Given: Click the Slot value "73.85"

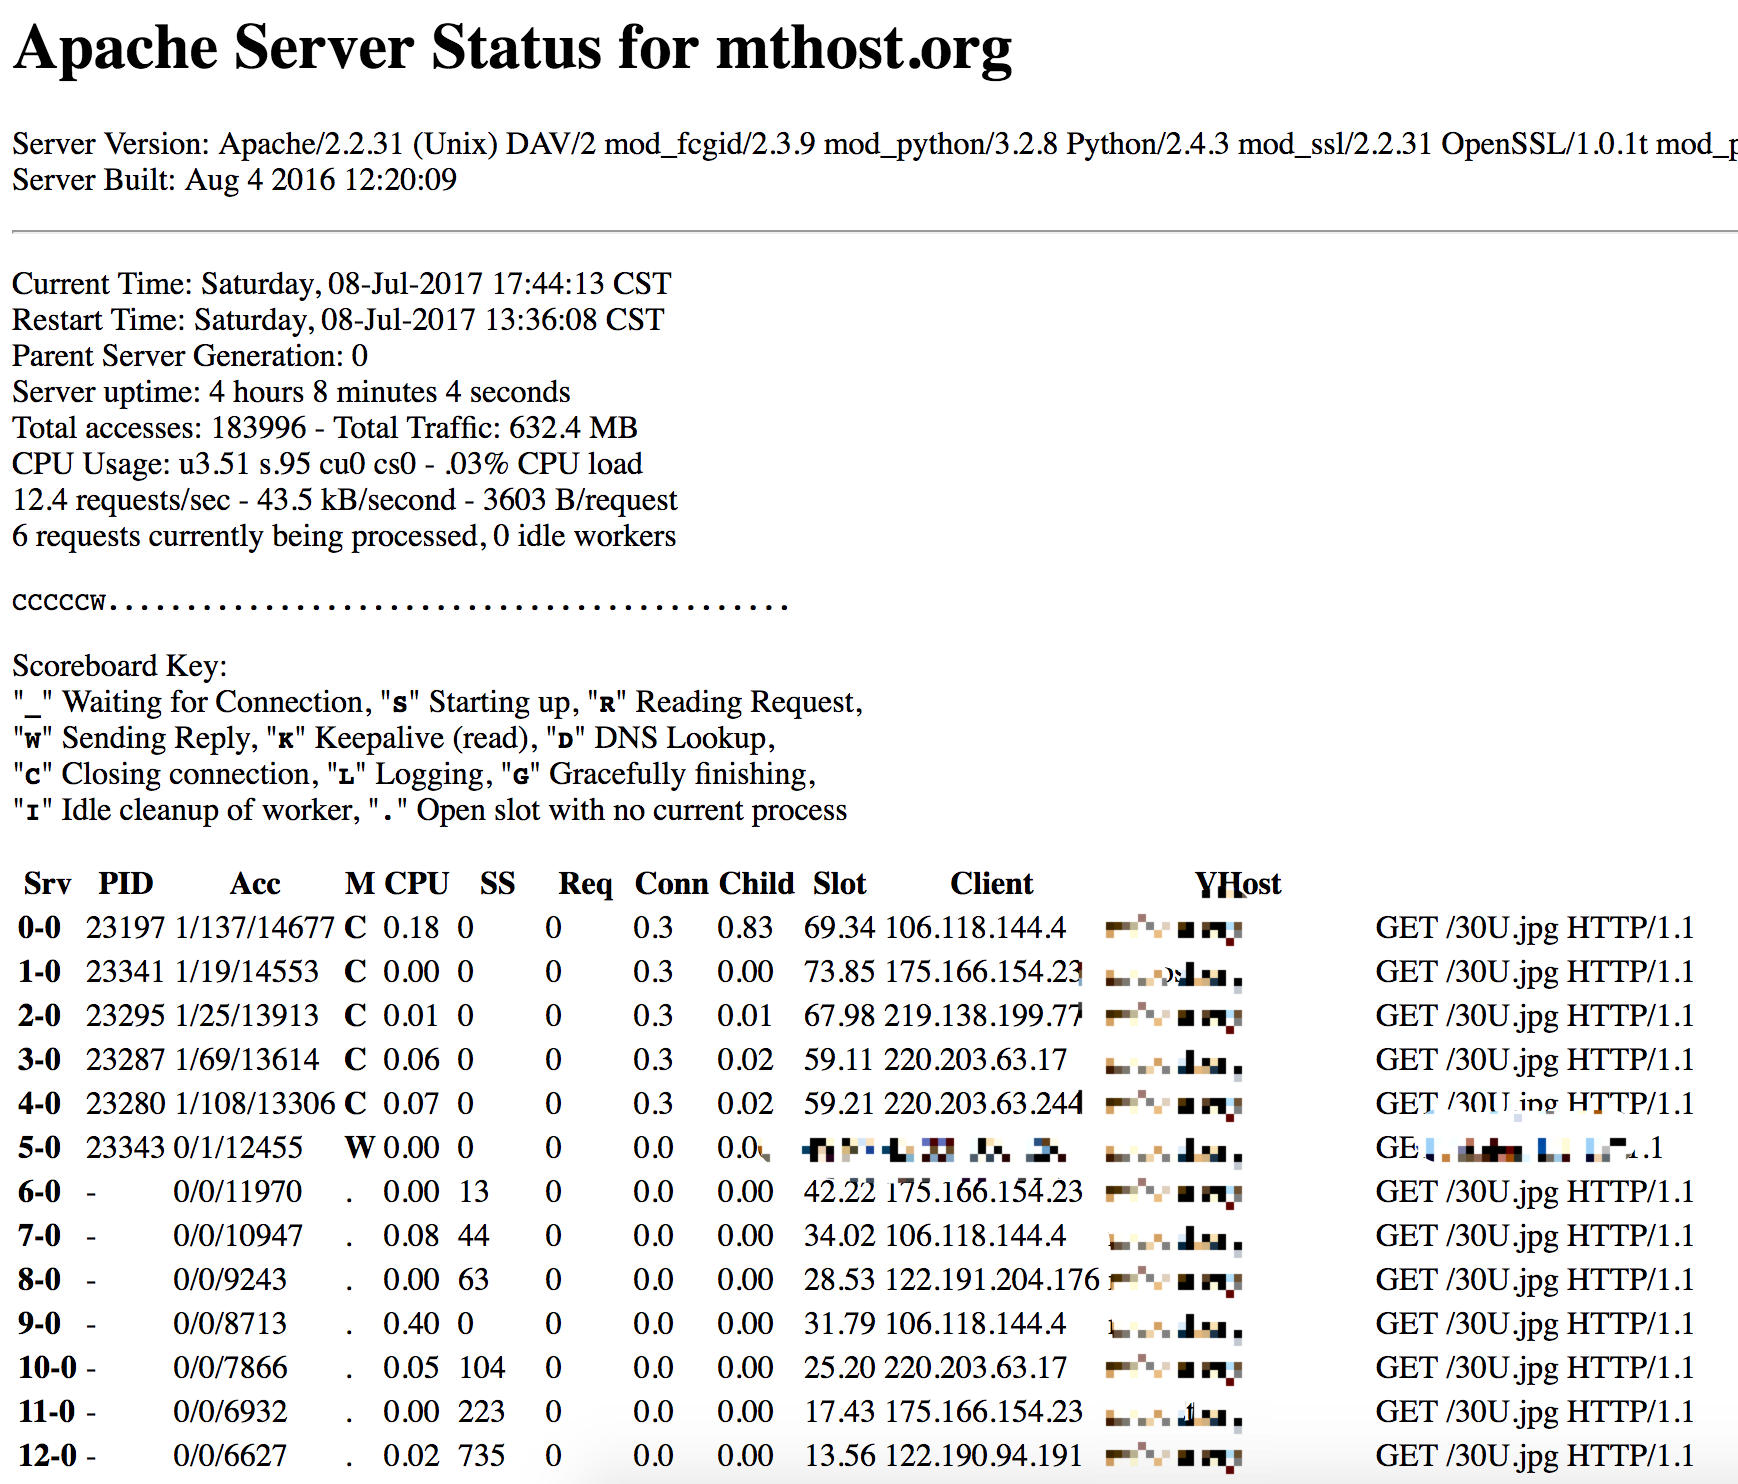Looking at the screenshot, I should [839, 972].
